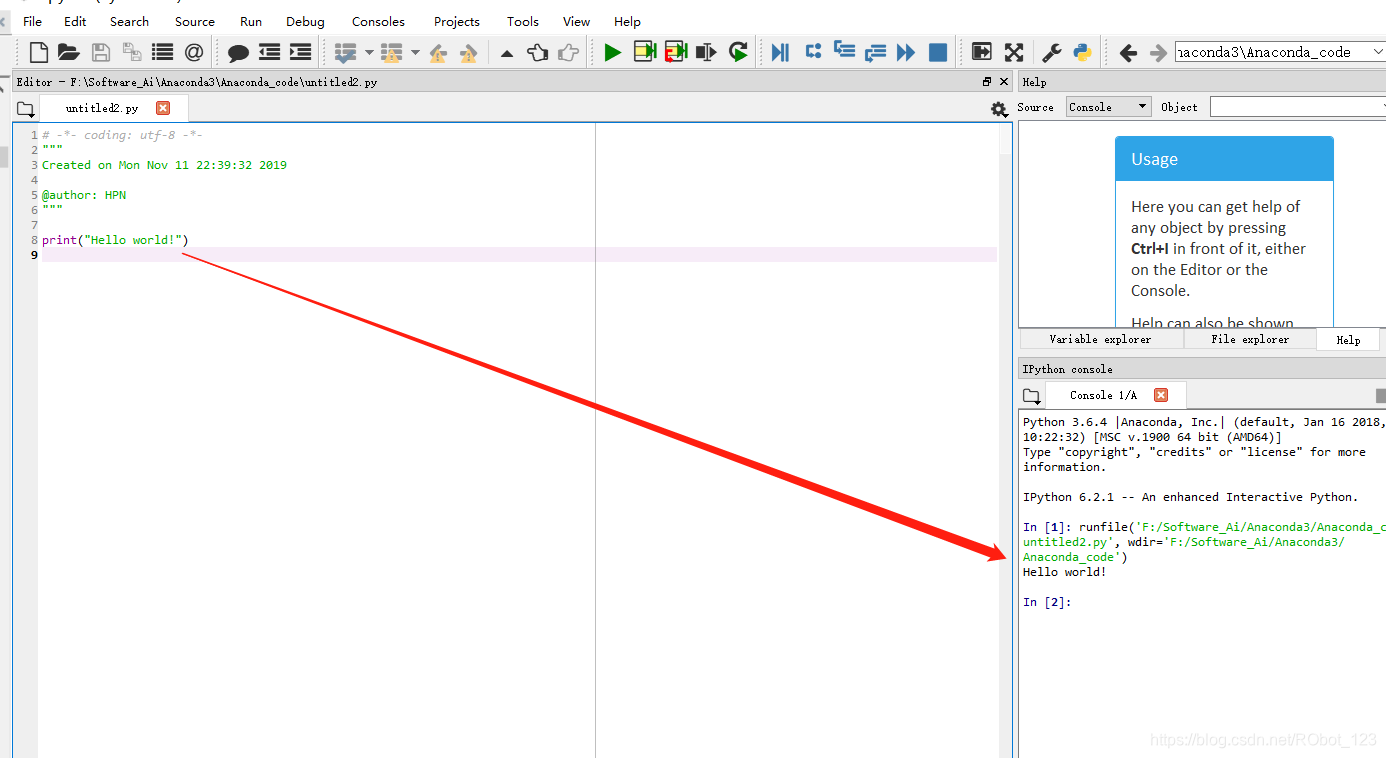Click the Help Object input field
1386x758 pixels.
[x=1298, y=107]
